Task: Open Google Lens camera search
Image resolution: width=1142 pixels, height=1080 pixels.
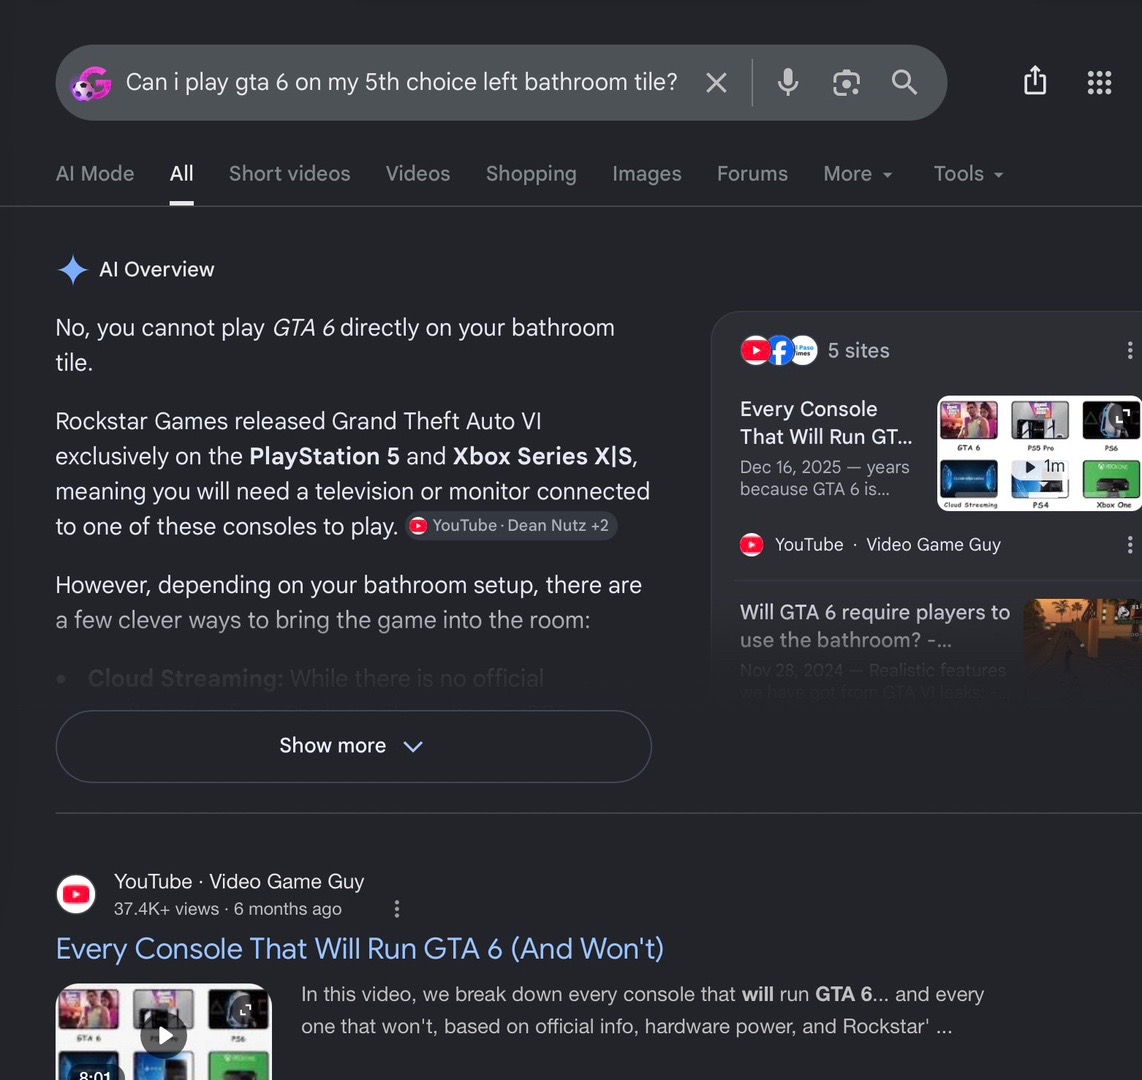Action: [x=846, y=83]
